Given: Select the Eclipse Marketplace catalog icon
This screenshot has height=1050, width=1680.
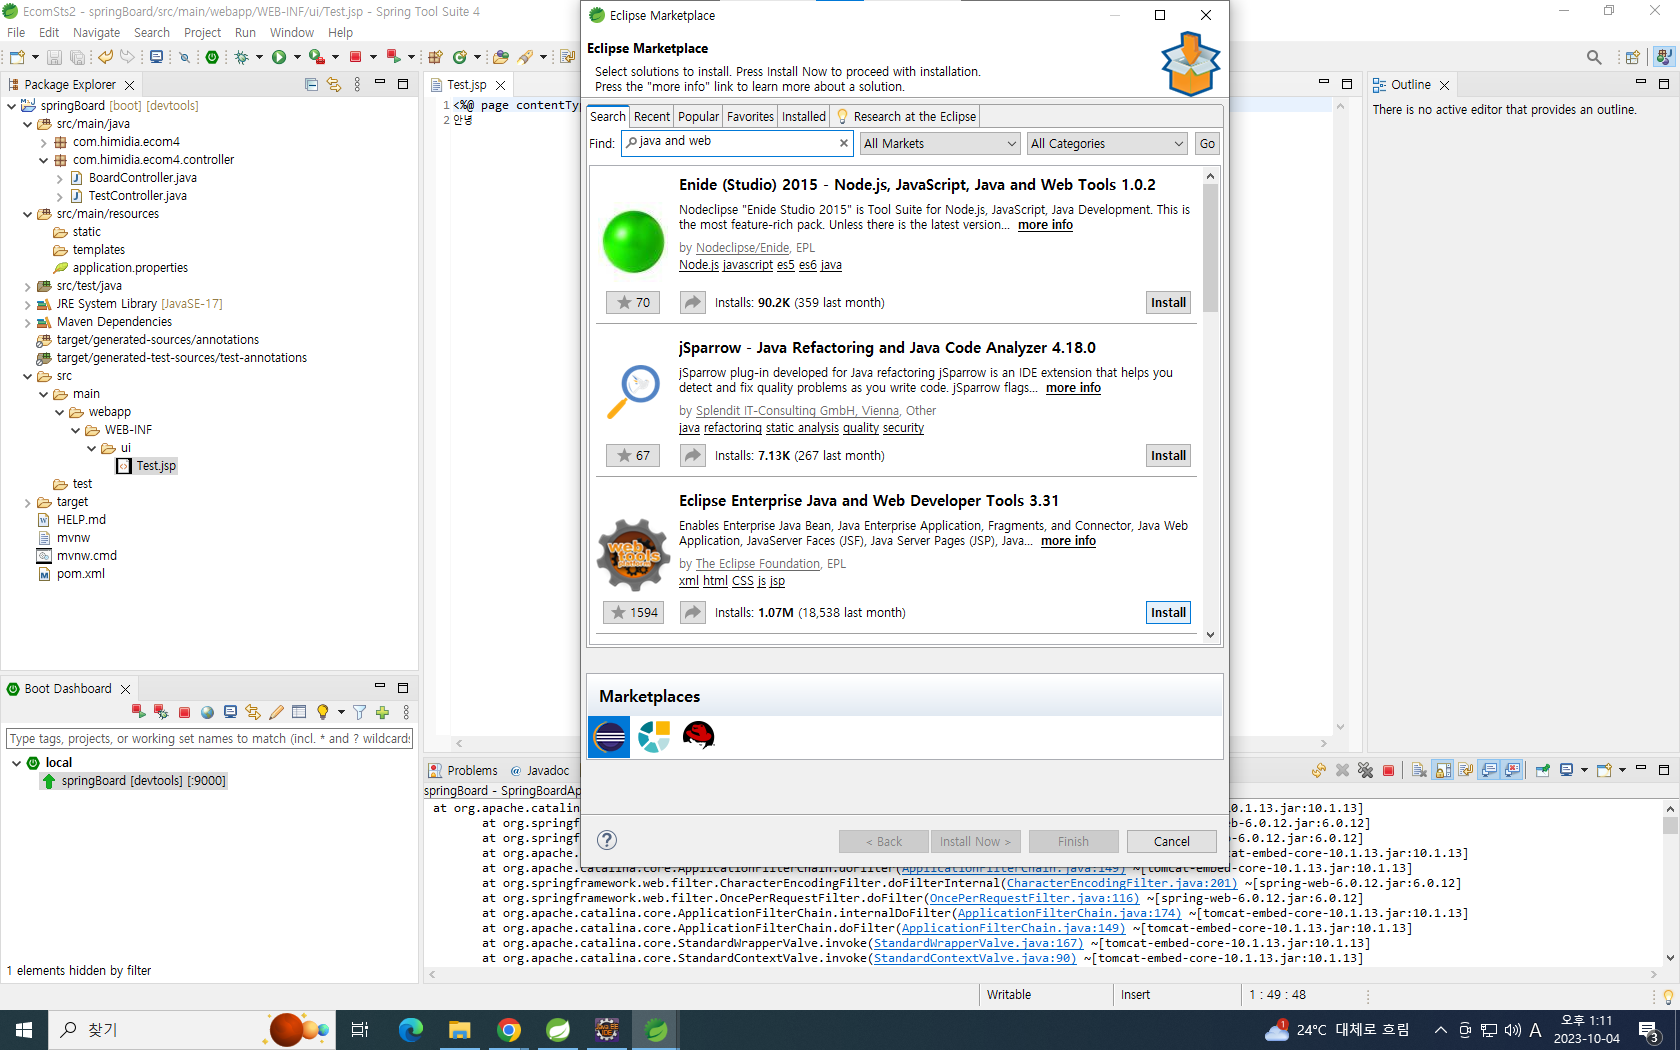Looking at the screenshot, I should [609, 737].
